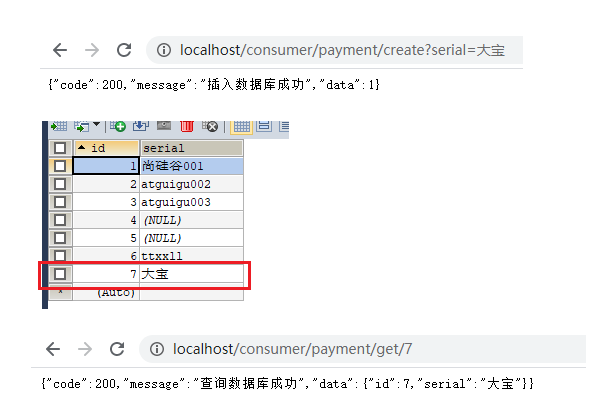
Task: Open dropdown arrow next to copy rows icon
Action: [x=97, y=125]
